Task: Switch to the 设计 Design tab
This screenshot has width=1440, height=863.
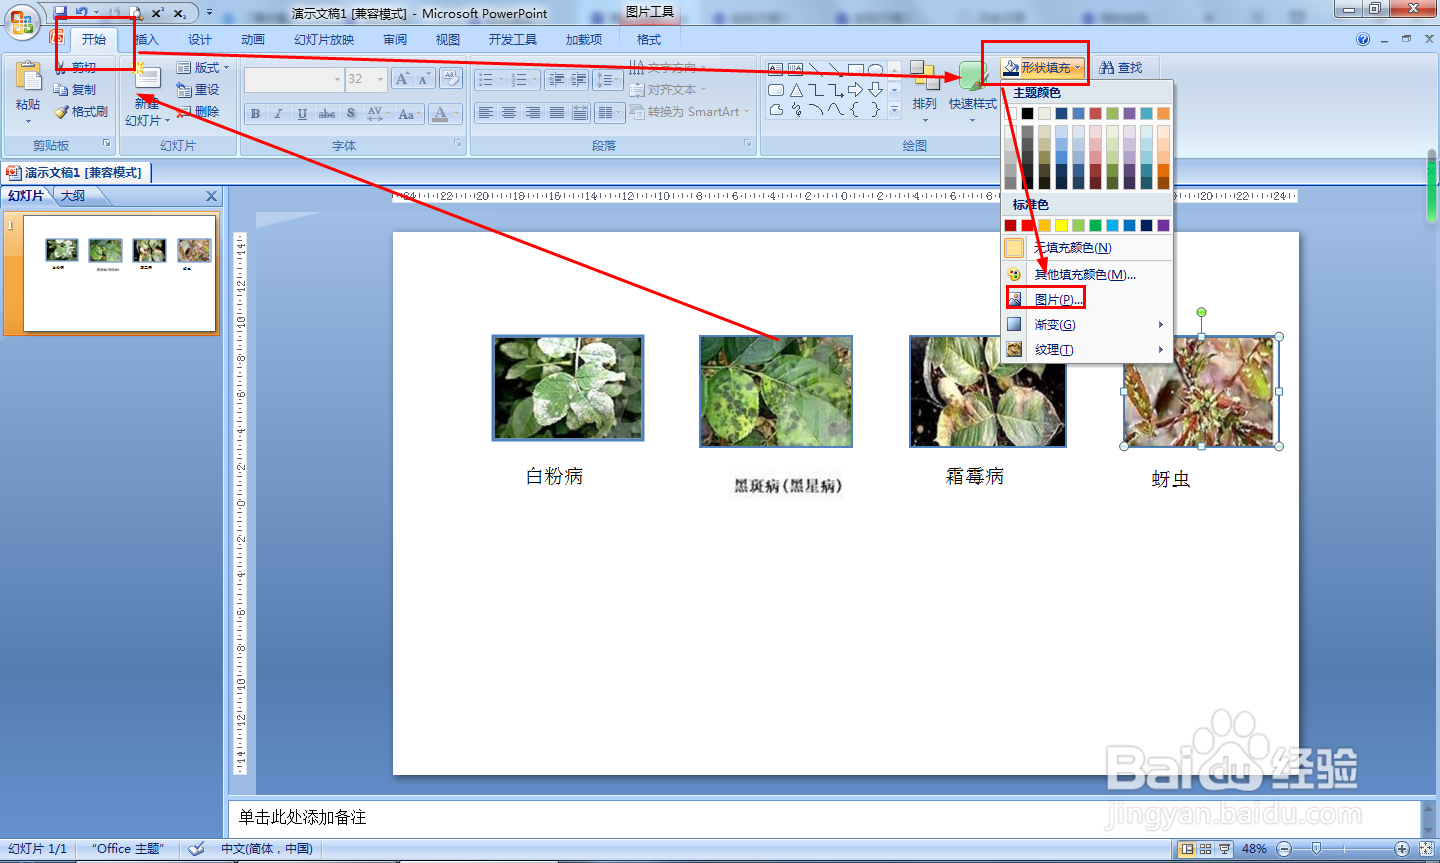Action: point(200,40)
